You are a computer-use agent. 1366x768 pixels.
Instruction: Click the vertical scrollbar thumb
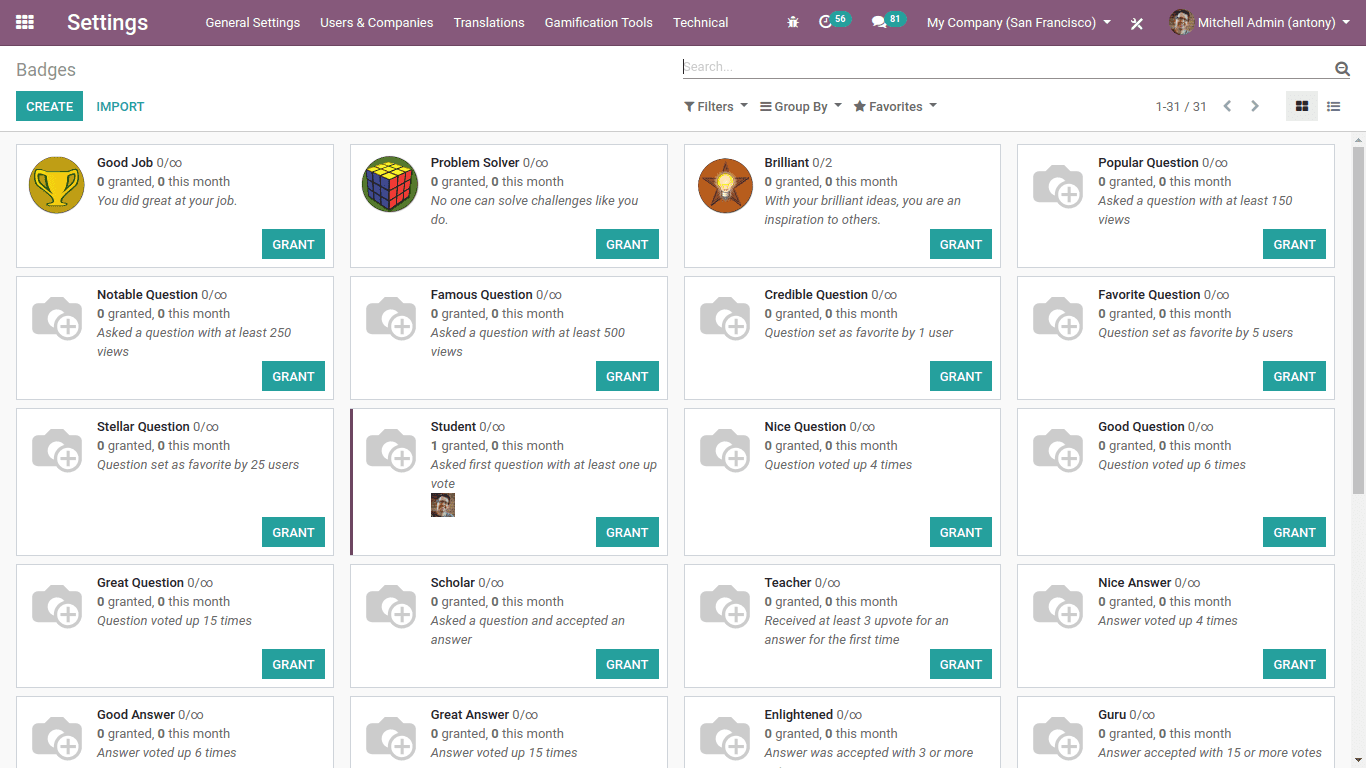tap(1358, 320)
